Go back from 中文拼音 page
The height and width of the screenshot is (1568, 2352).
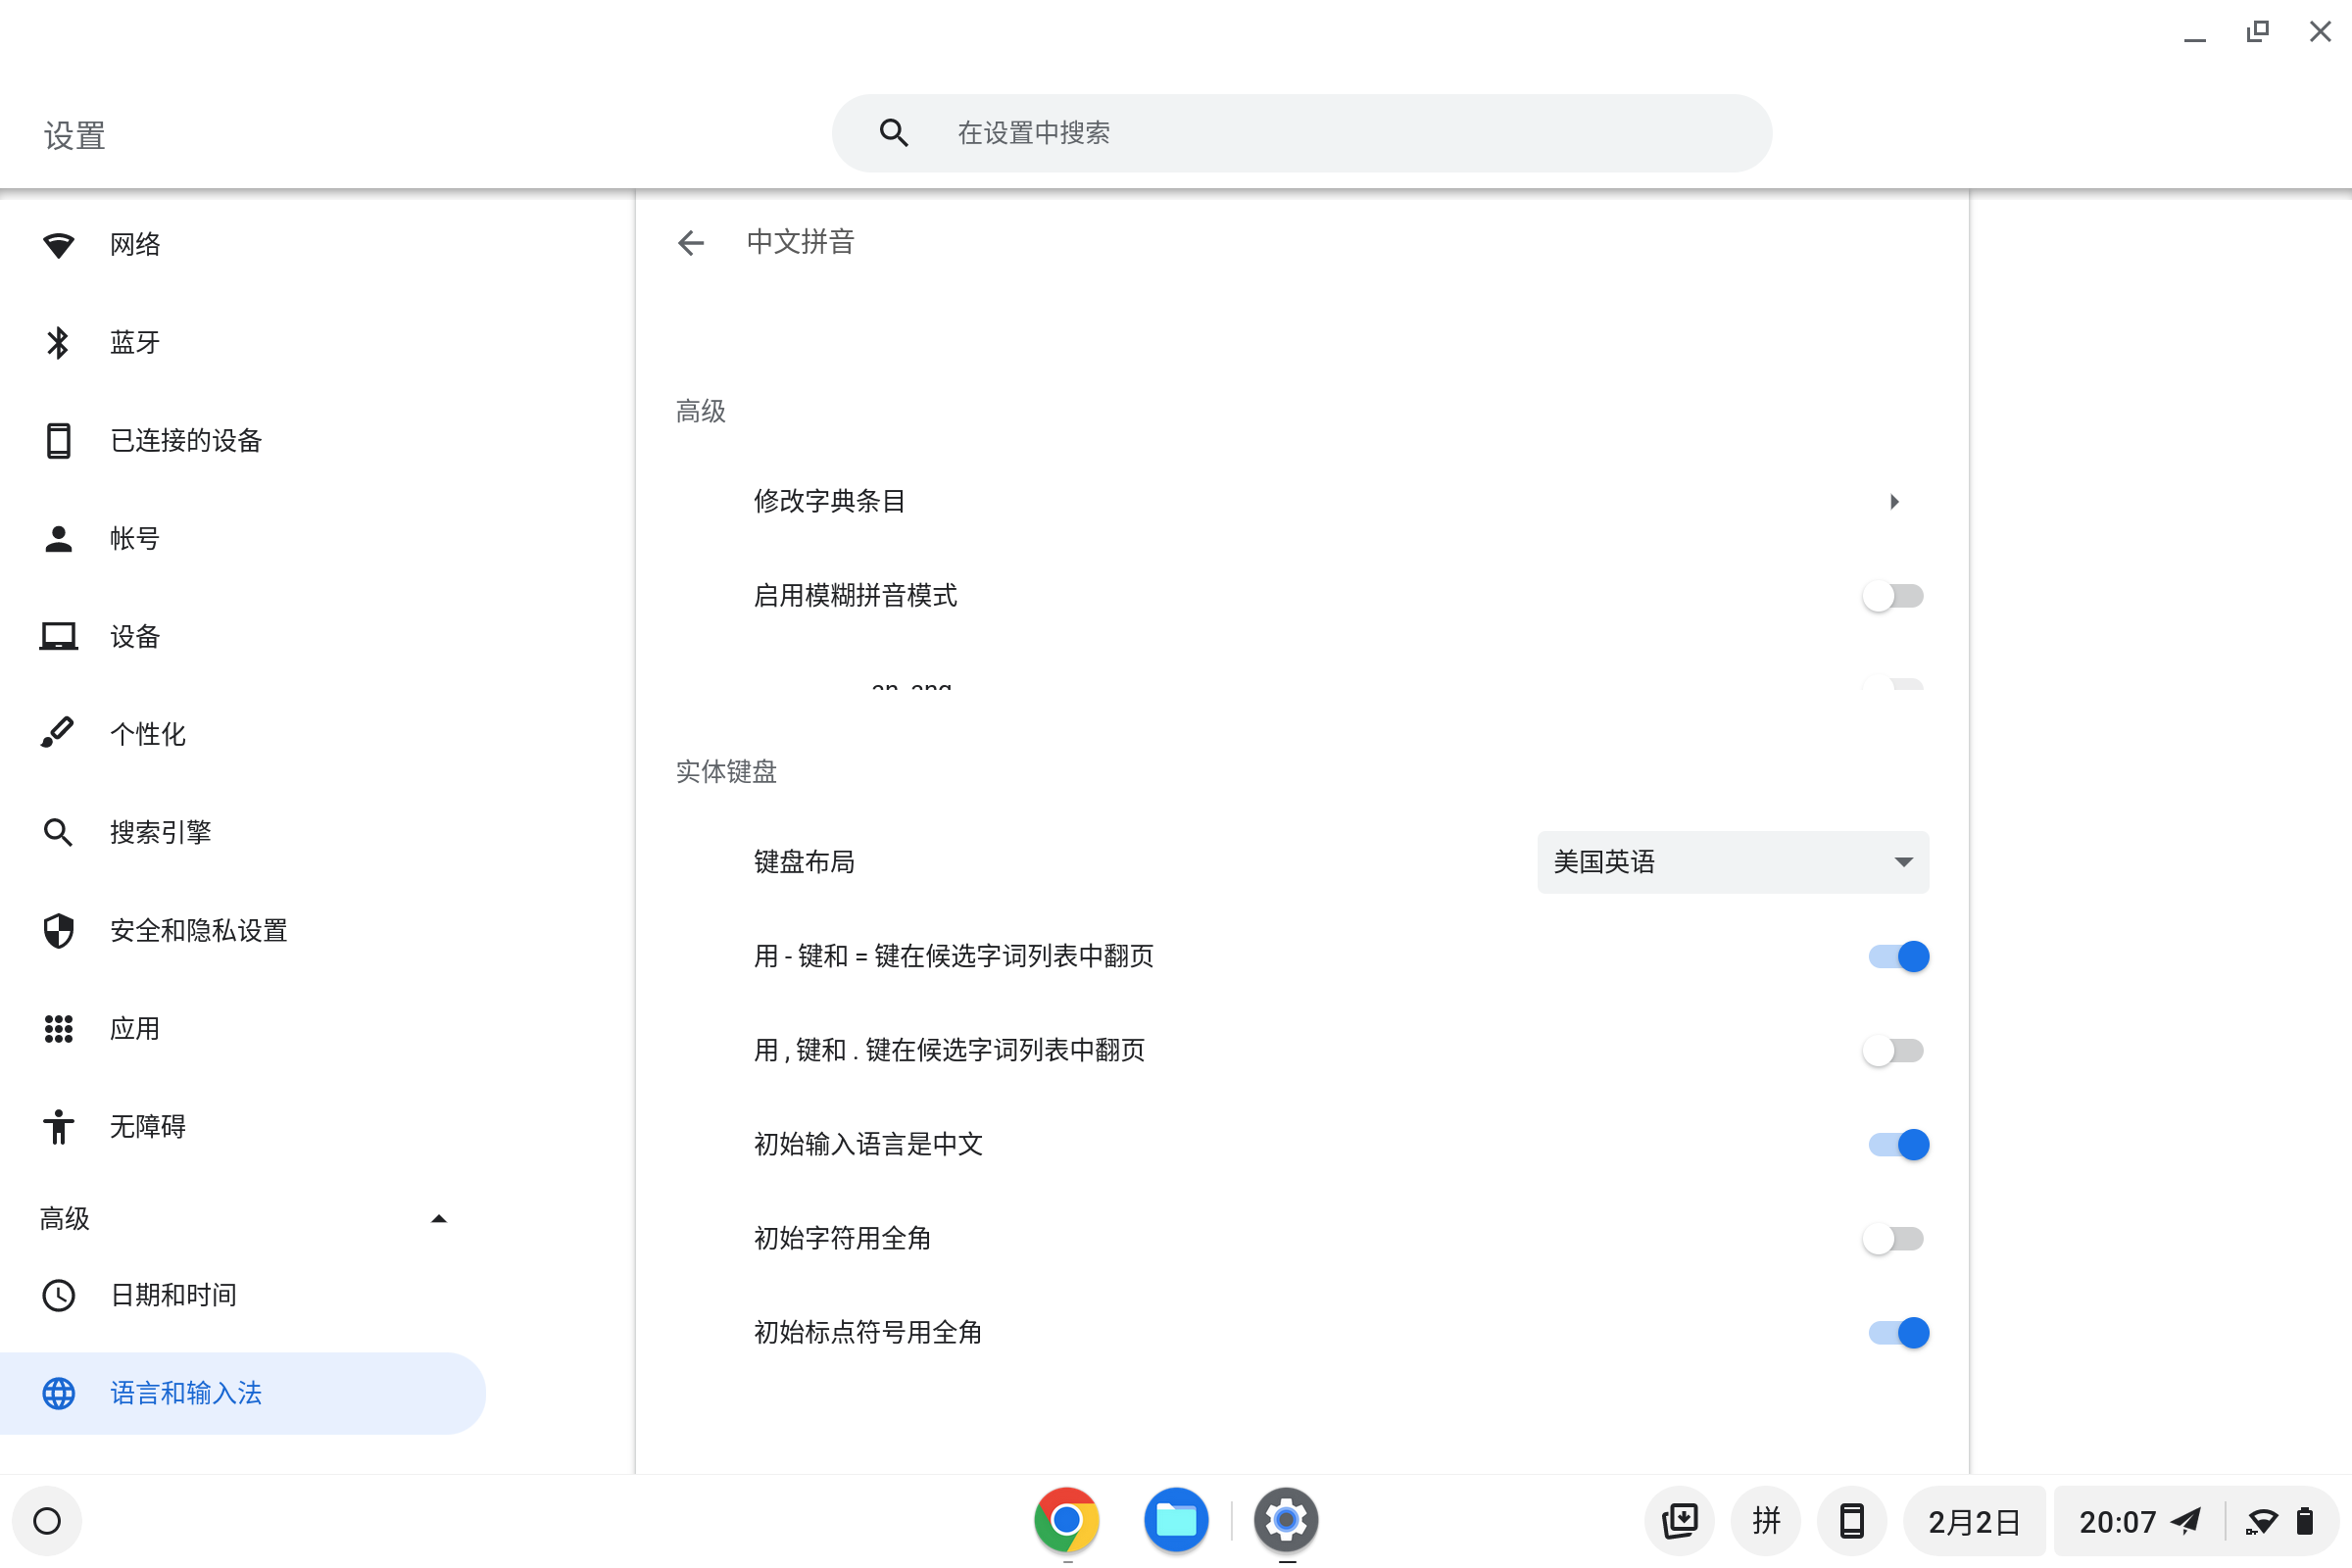coord(691,243)
